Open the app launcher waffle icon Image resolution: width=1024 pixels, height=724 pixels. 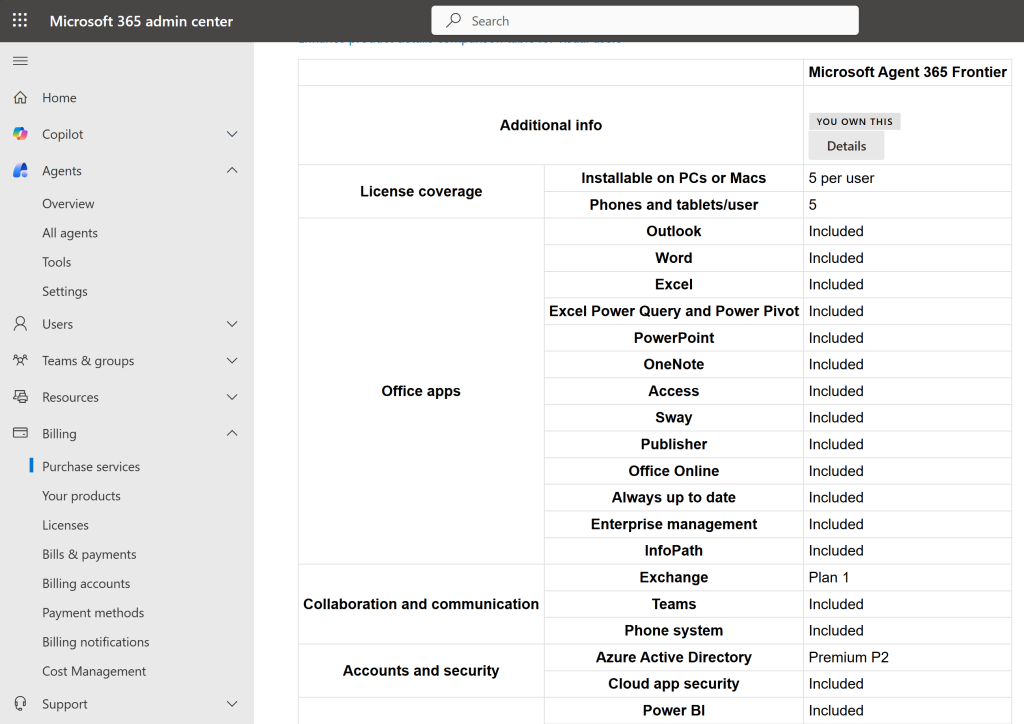pos(20,21)
